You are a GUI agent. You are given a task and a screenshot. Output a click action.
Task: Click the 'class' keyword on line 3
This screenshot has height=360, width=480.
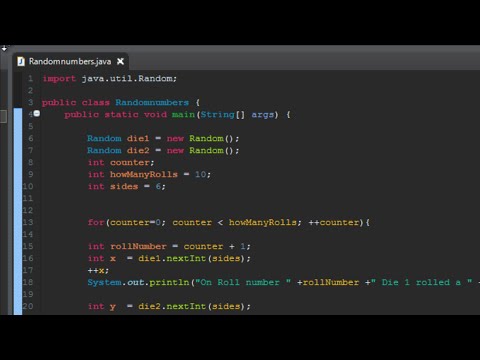coord(95,102)
